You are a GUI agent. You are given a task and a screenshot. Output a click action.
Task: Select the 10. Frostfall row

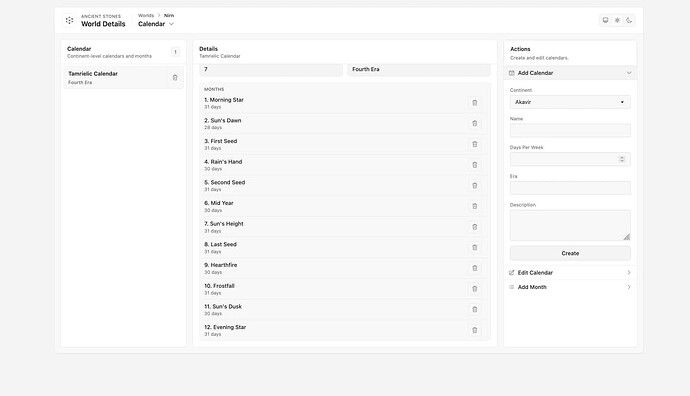(x=345, y=289)
